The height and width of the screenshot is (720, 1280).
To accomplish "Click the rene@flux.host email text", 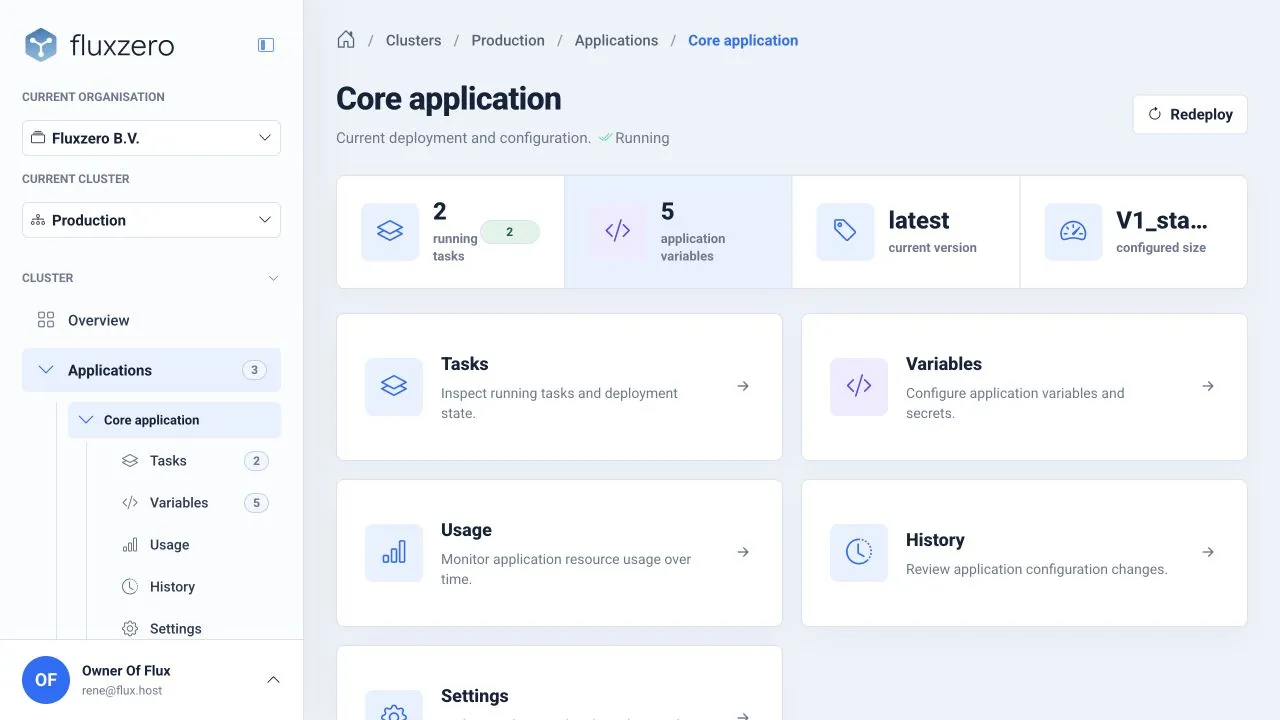I will [122, 690].
